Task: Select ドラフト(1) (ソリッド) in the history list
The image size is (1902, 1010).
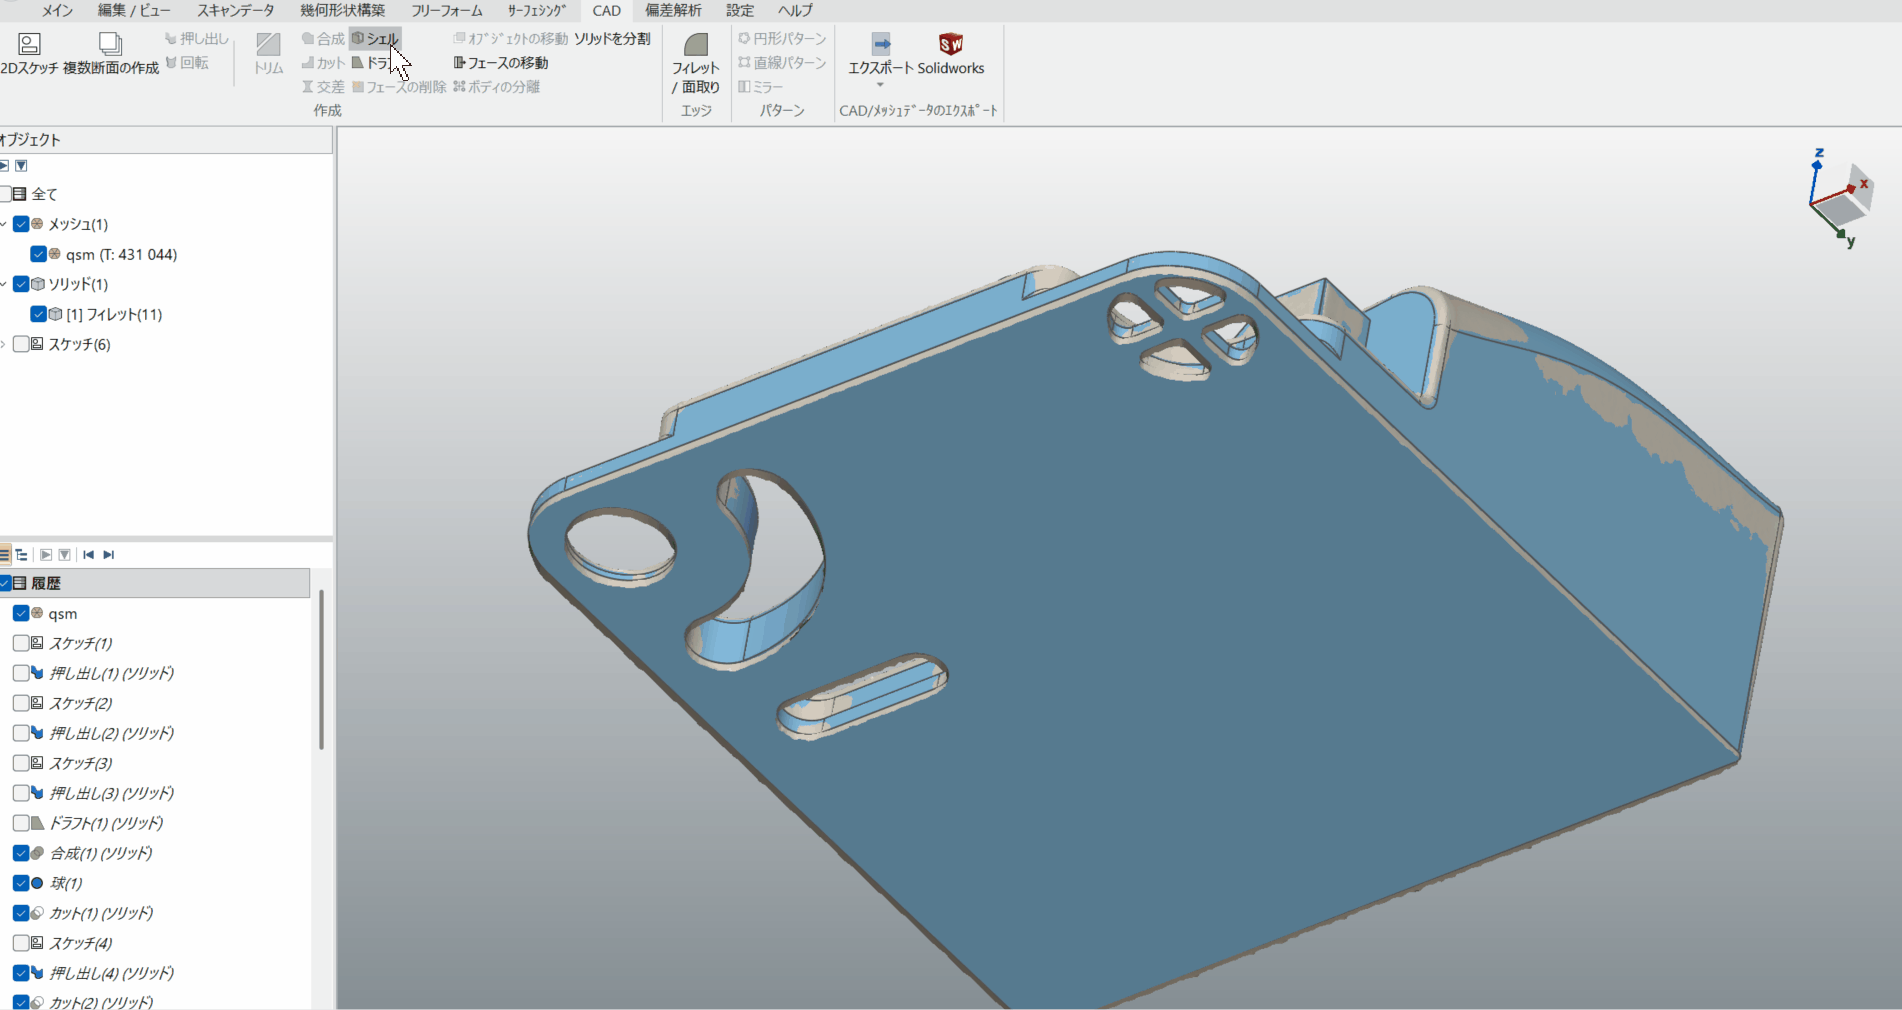Action: point(106,823)
